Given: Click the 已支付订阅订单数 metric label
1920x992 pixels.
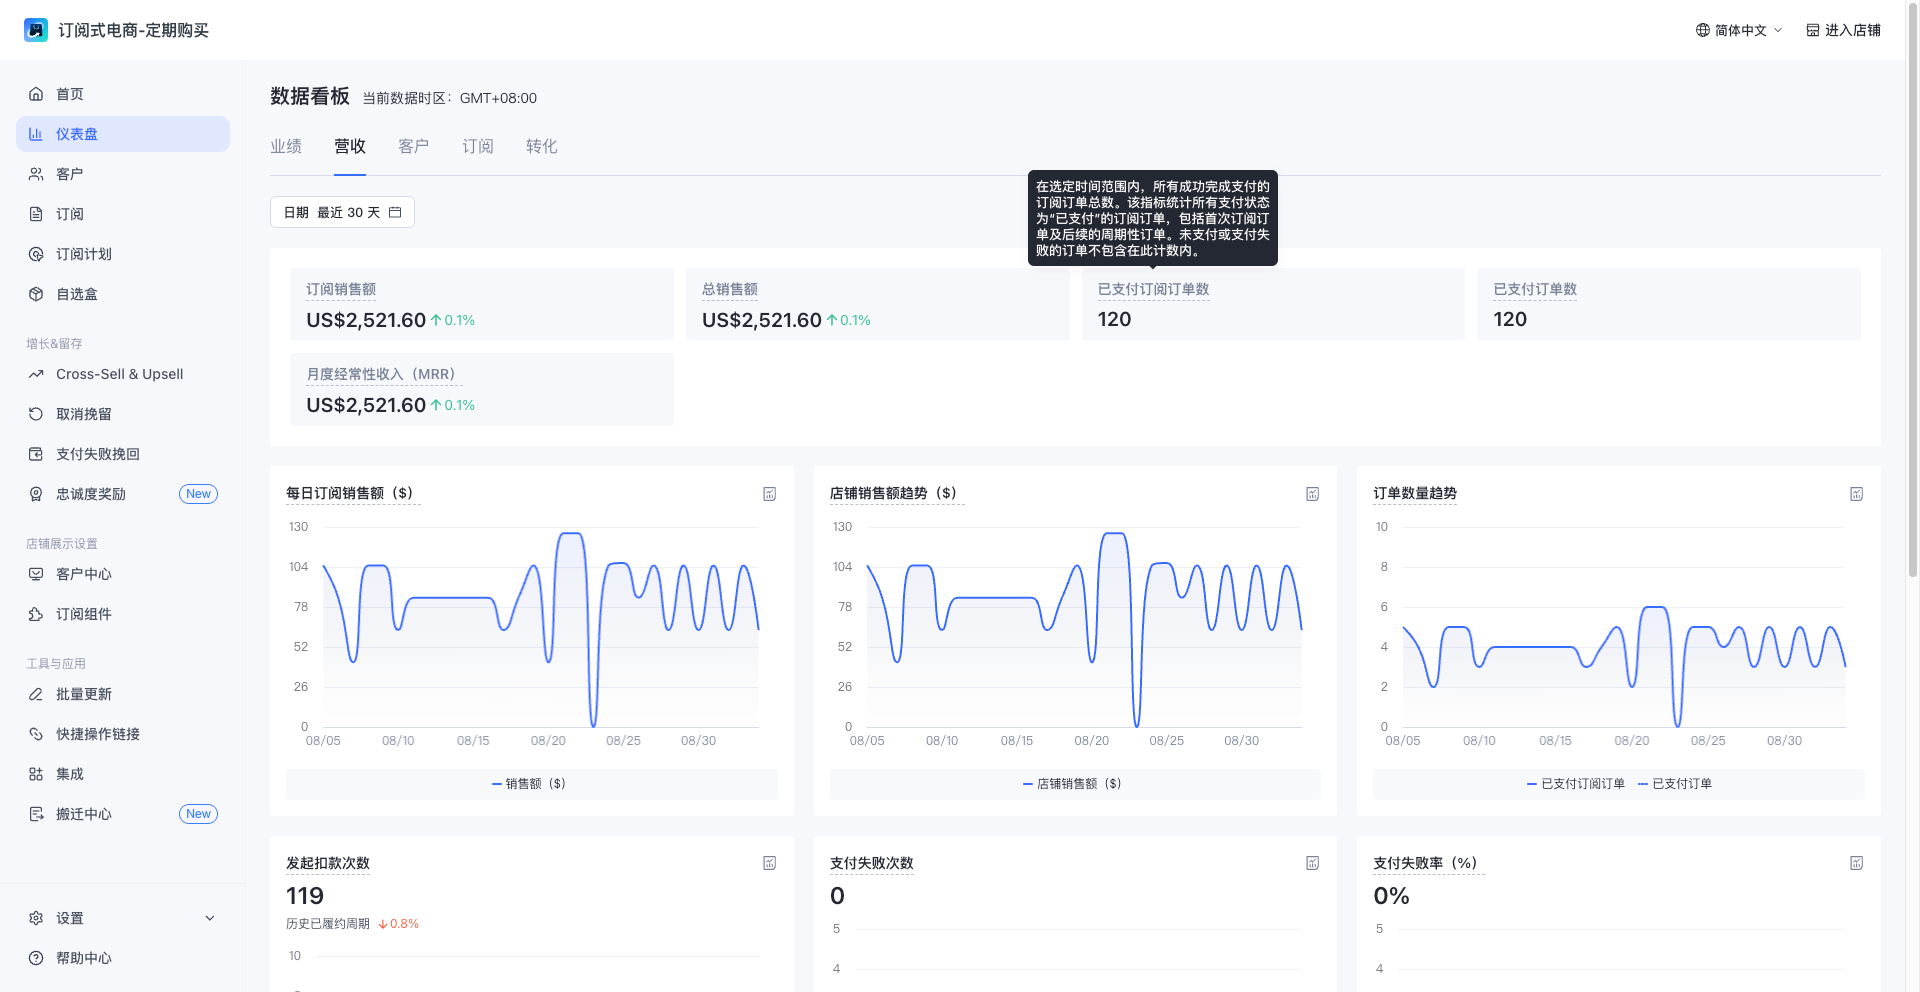Looking at the screenshot, I should point(1154,289).
